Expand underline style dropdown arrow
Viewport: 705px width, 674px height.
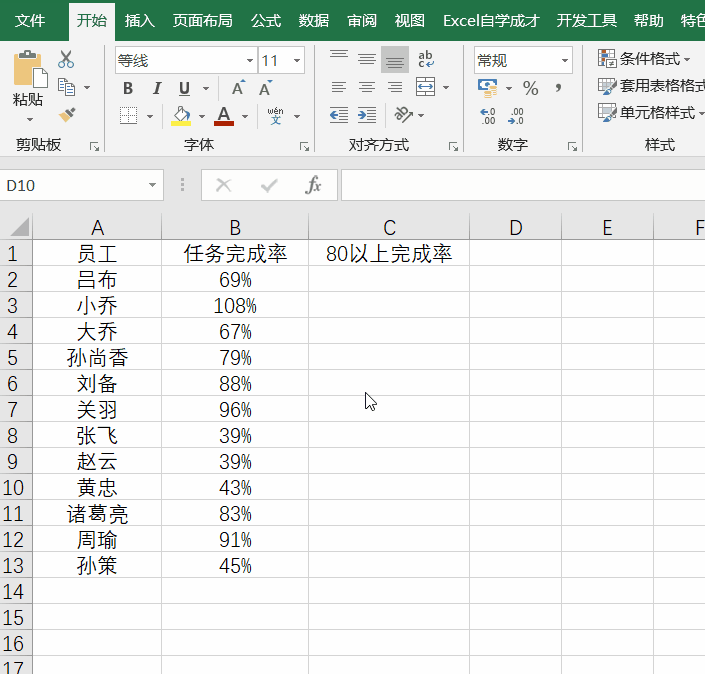point(206,89)
